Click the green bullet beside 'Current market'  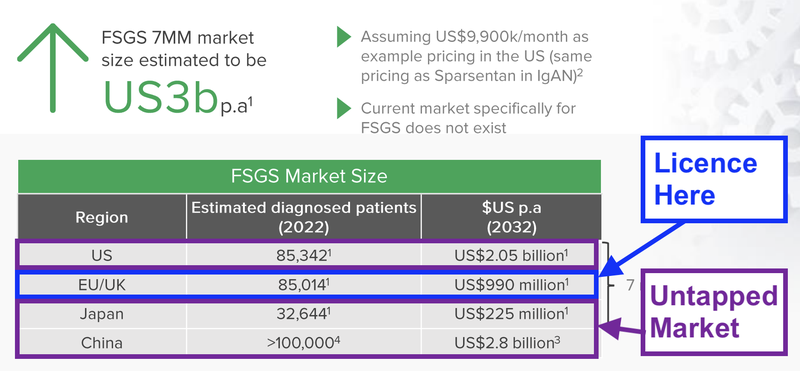[x=344, y=109]
